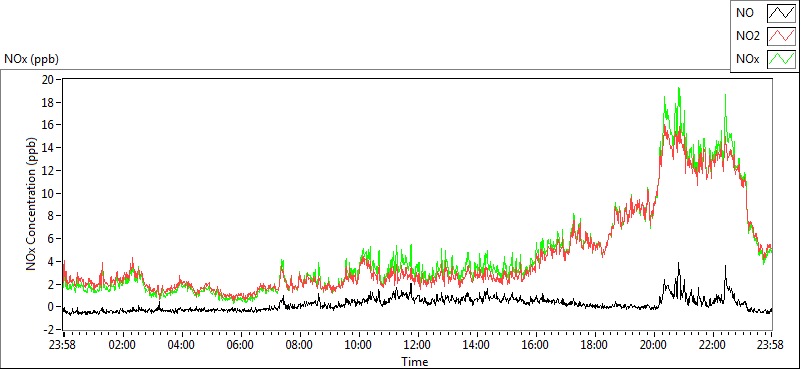The height and width of the screenshot is (369, 800).
Task: Click the NOx green line legend icon
Action: (782, 59)
